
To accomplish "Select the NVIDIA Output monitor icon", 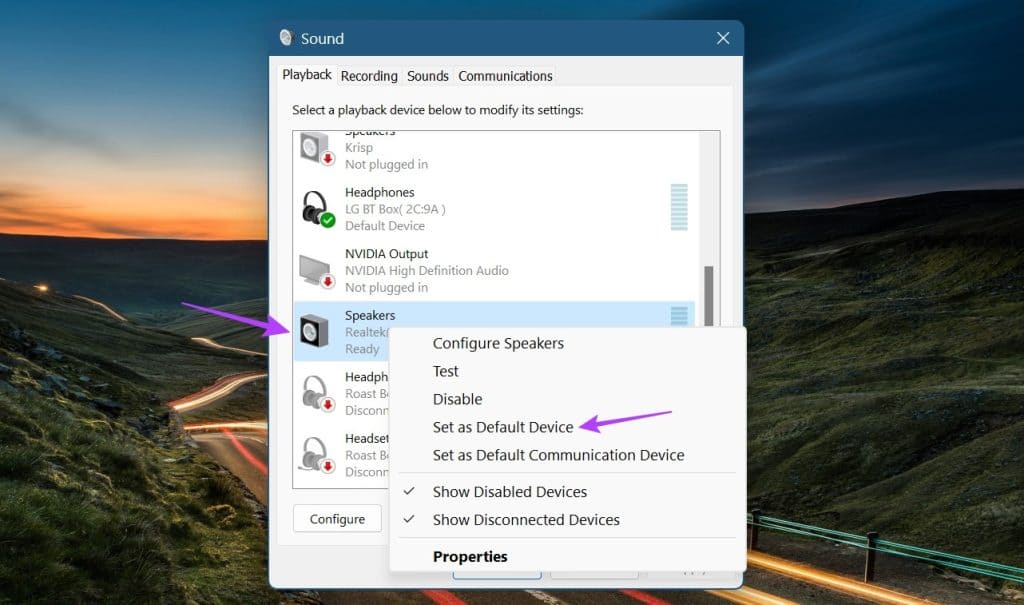I will coord(317,271).
